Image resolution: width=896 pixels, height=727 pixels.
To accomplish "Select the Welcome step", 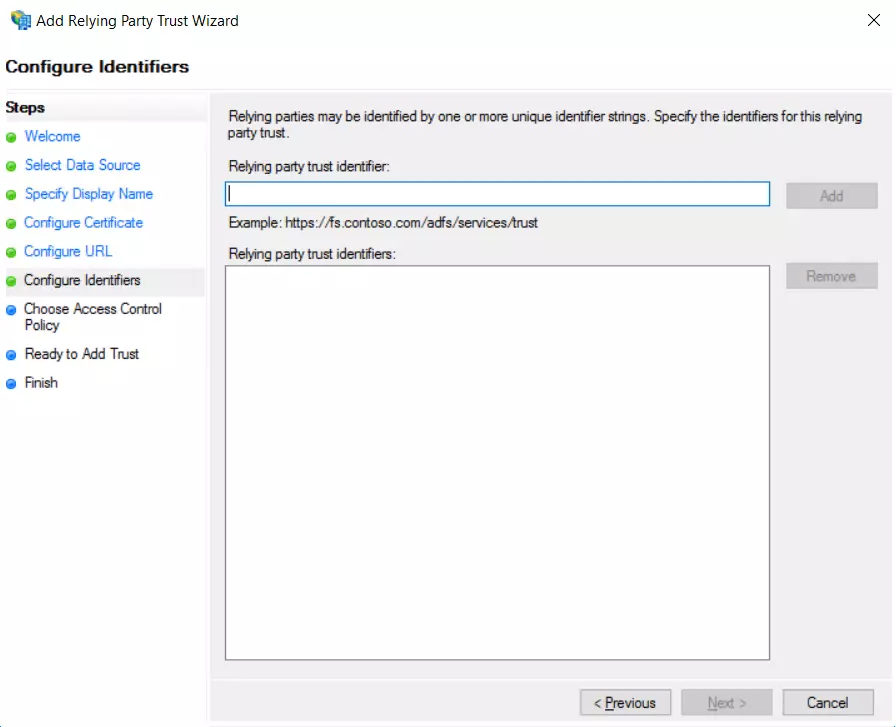I will (x=52, y=136).
